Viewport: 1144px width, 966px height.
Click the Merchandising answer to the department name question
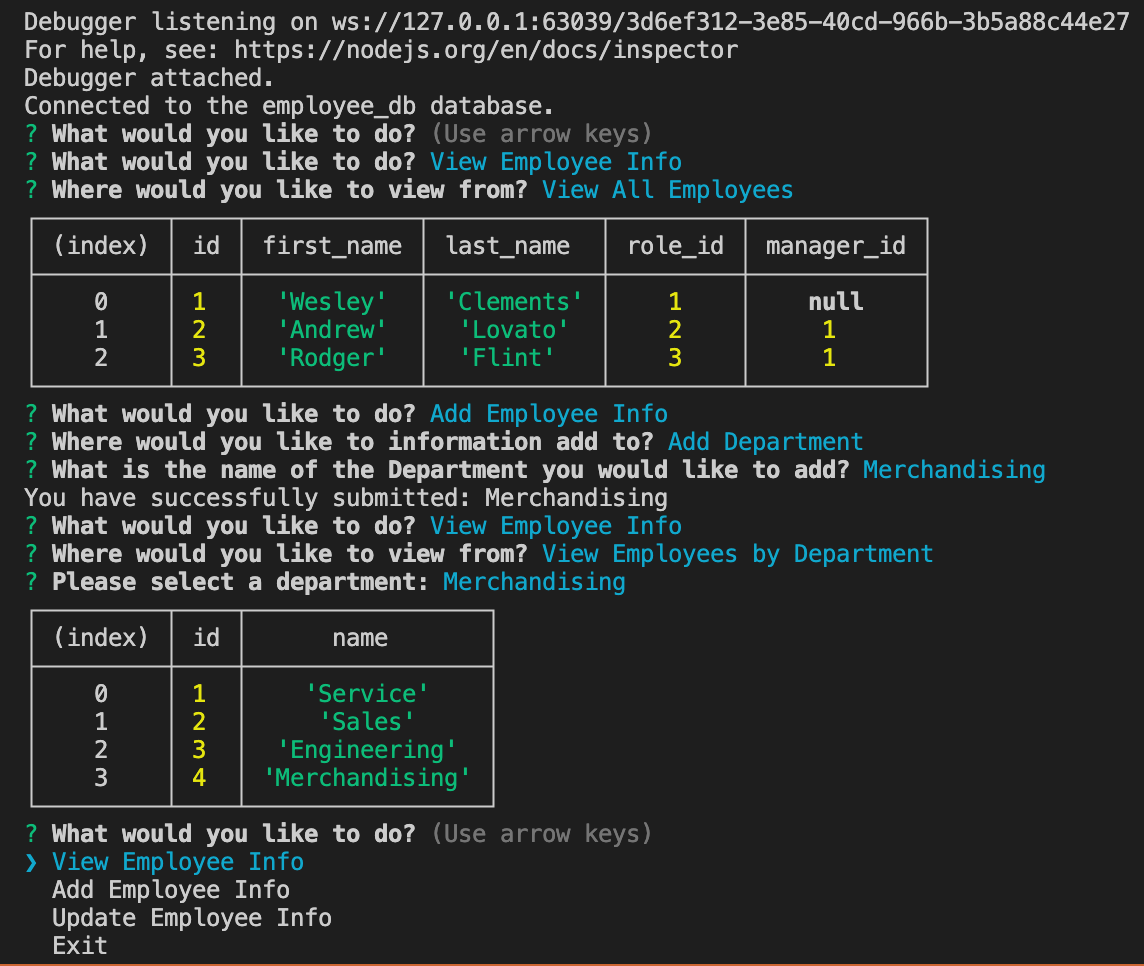[x=954, y=470]
